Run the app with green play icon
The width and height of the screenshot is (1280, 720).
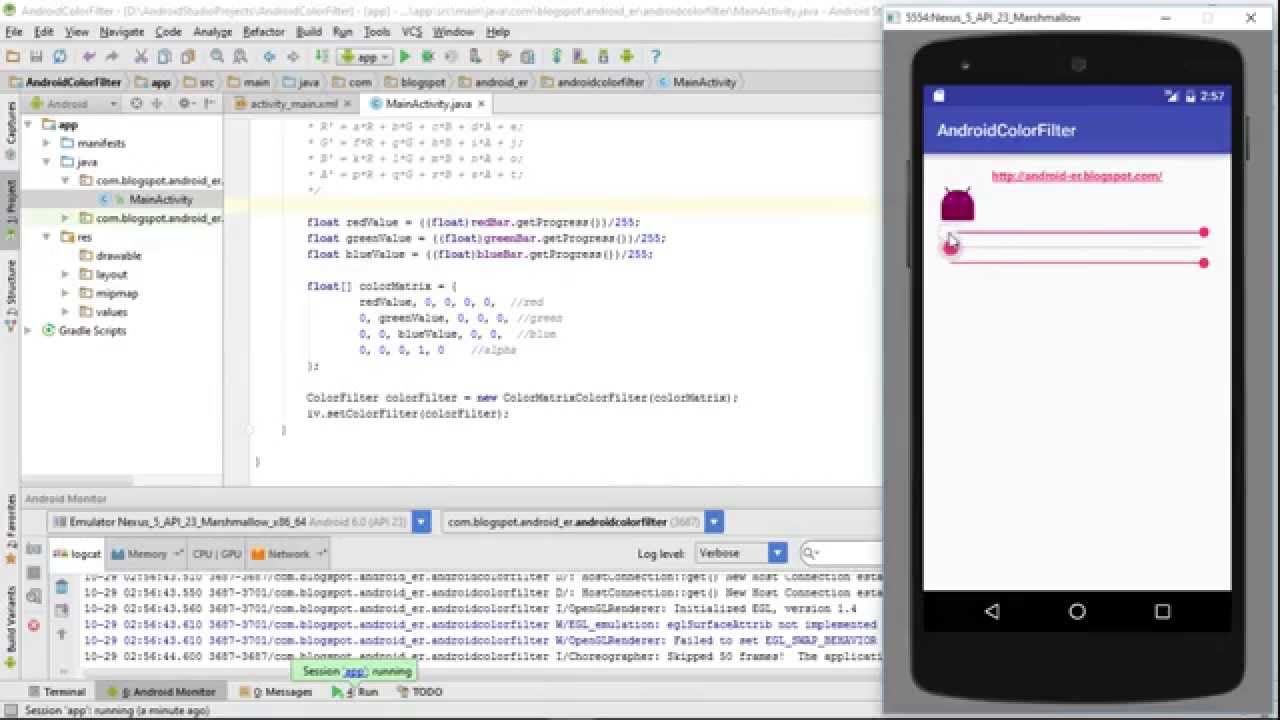(x=405, y=57)
